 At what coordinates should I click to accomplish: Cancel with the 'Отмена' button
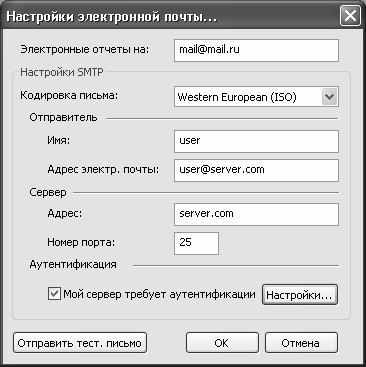(x=301, y=343)
